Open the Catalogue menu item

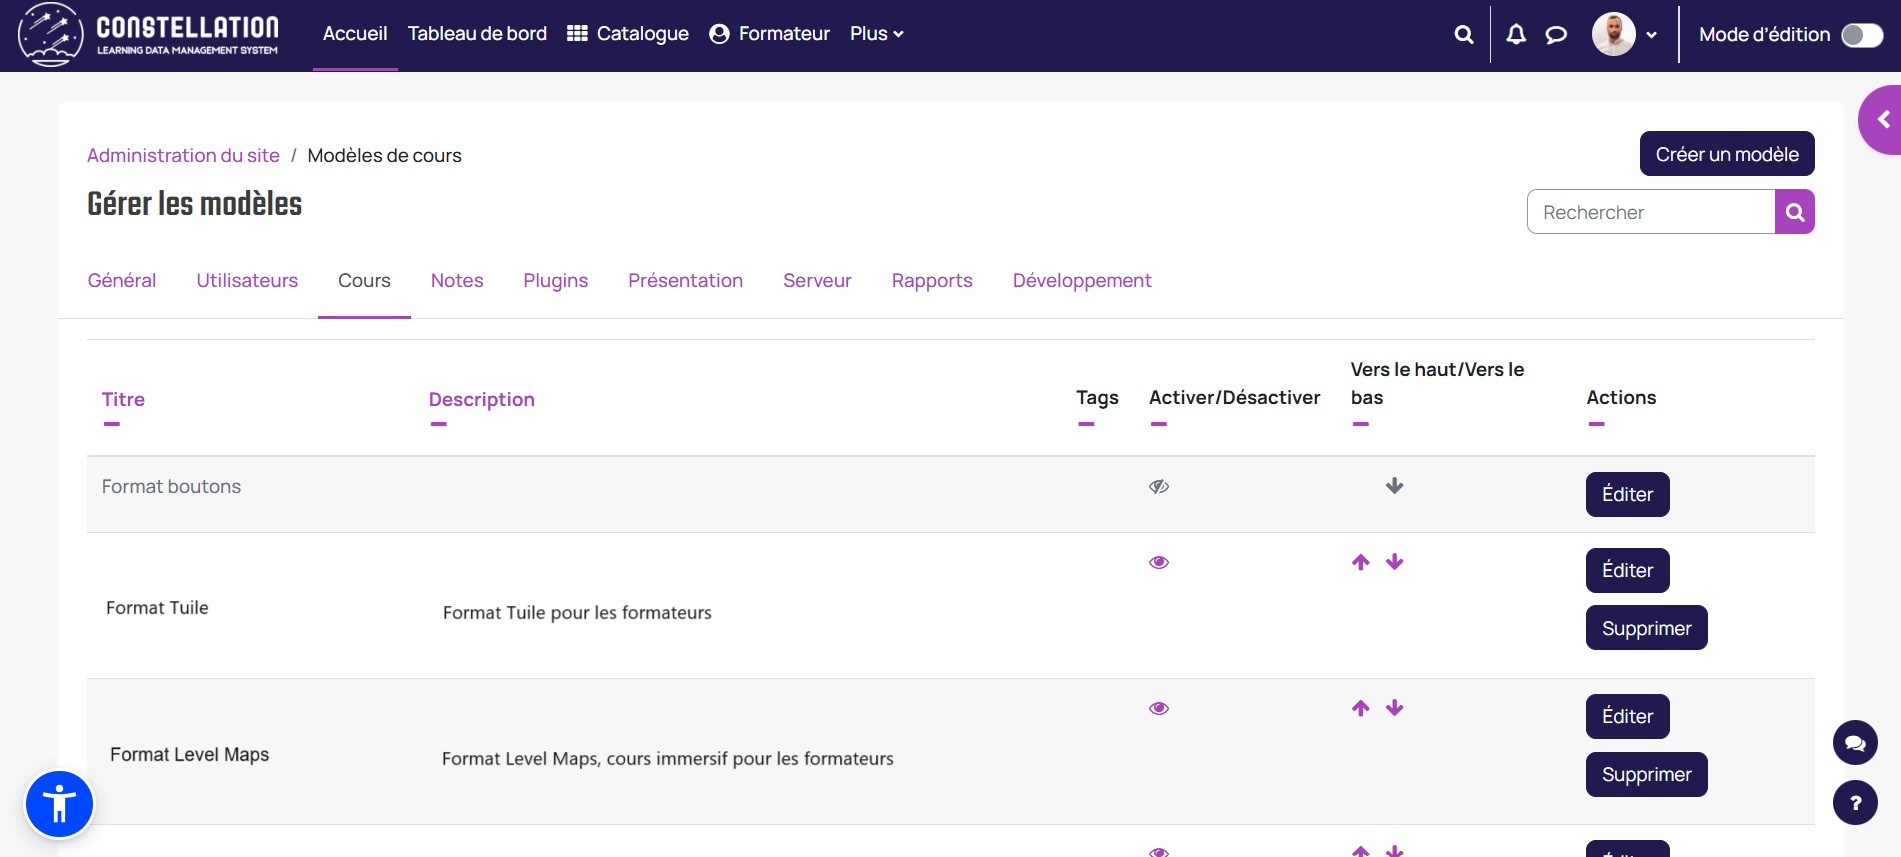point(628,34)
